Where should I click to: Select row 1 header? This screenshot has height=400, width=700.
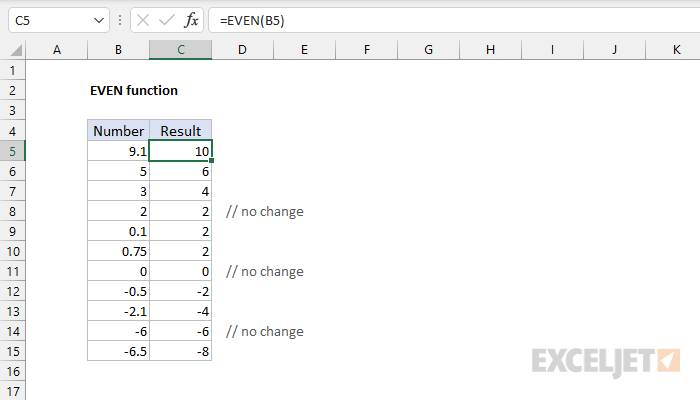[12, 70]
